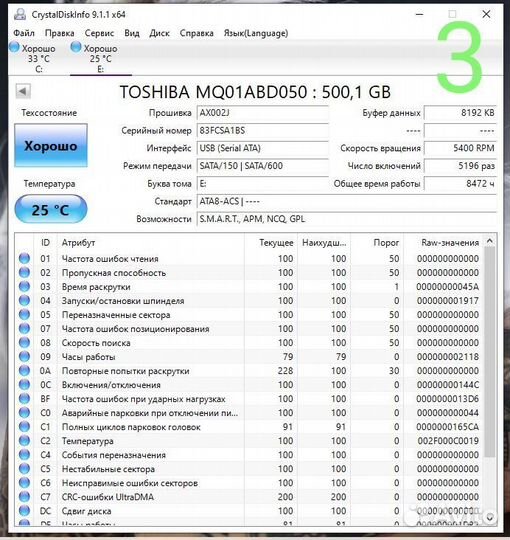Viewport: 510px width, 540px height.
Task: Click status icon for 09 Часы работы
Action: (24, 356)
